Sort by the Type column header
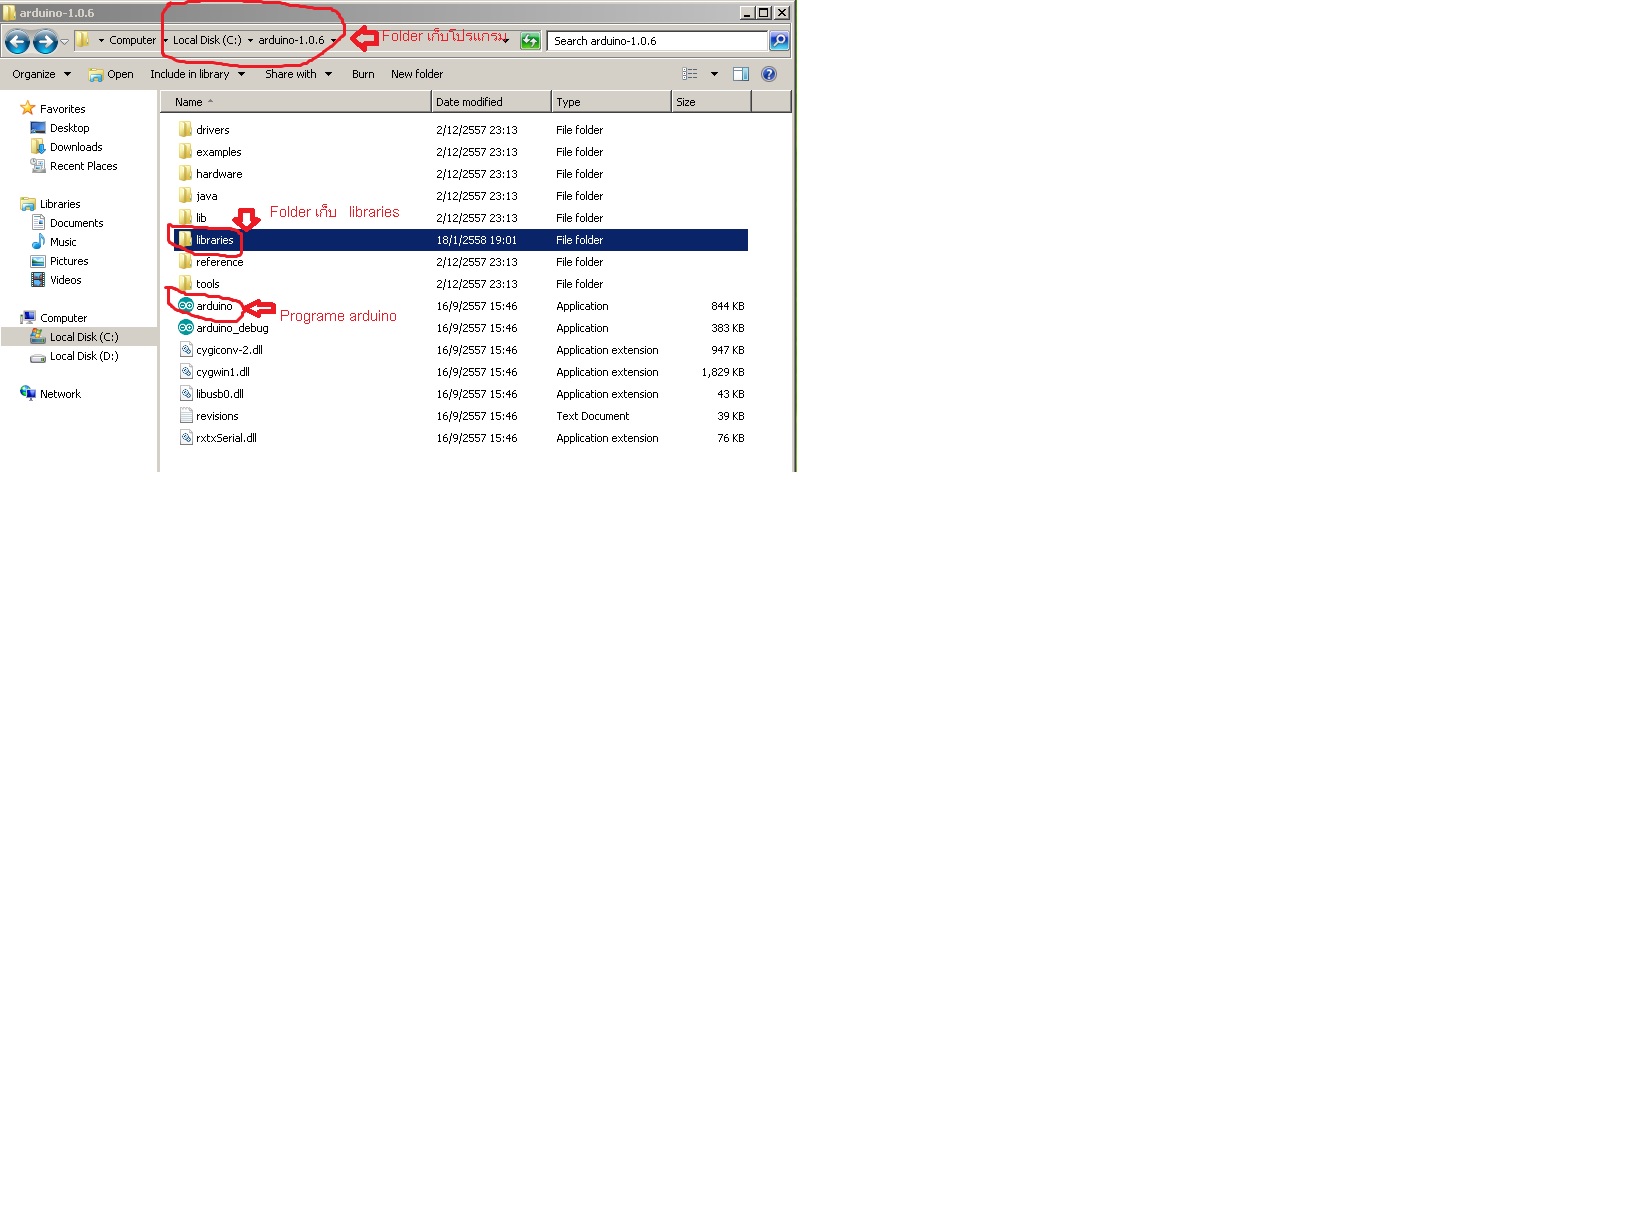The image size is (1632, 1224). 611,102
